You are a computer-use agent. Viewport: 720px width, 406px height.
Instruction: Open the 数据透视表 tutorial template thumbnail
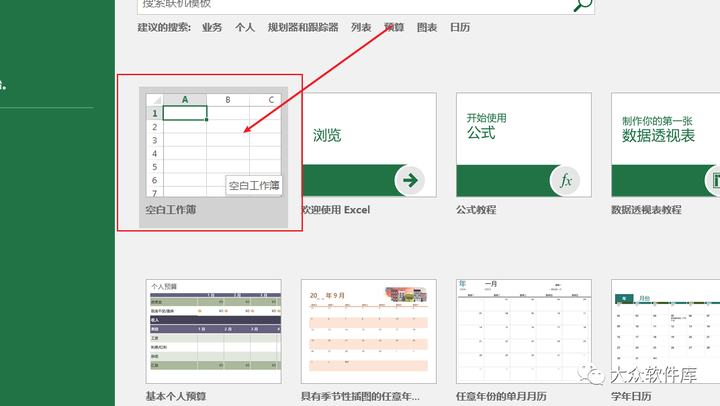point(665,145)
